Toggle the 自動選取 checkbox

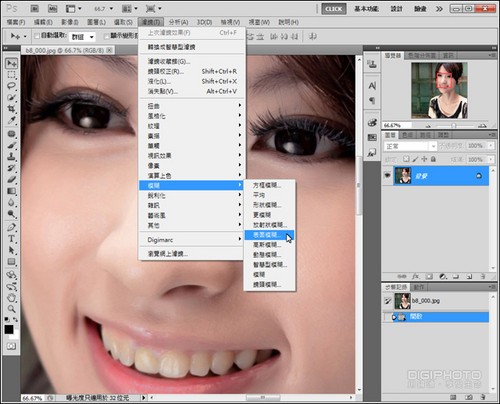click(37, 36)
